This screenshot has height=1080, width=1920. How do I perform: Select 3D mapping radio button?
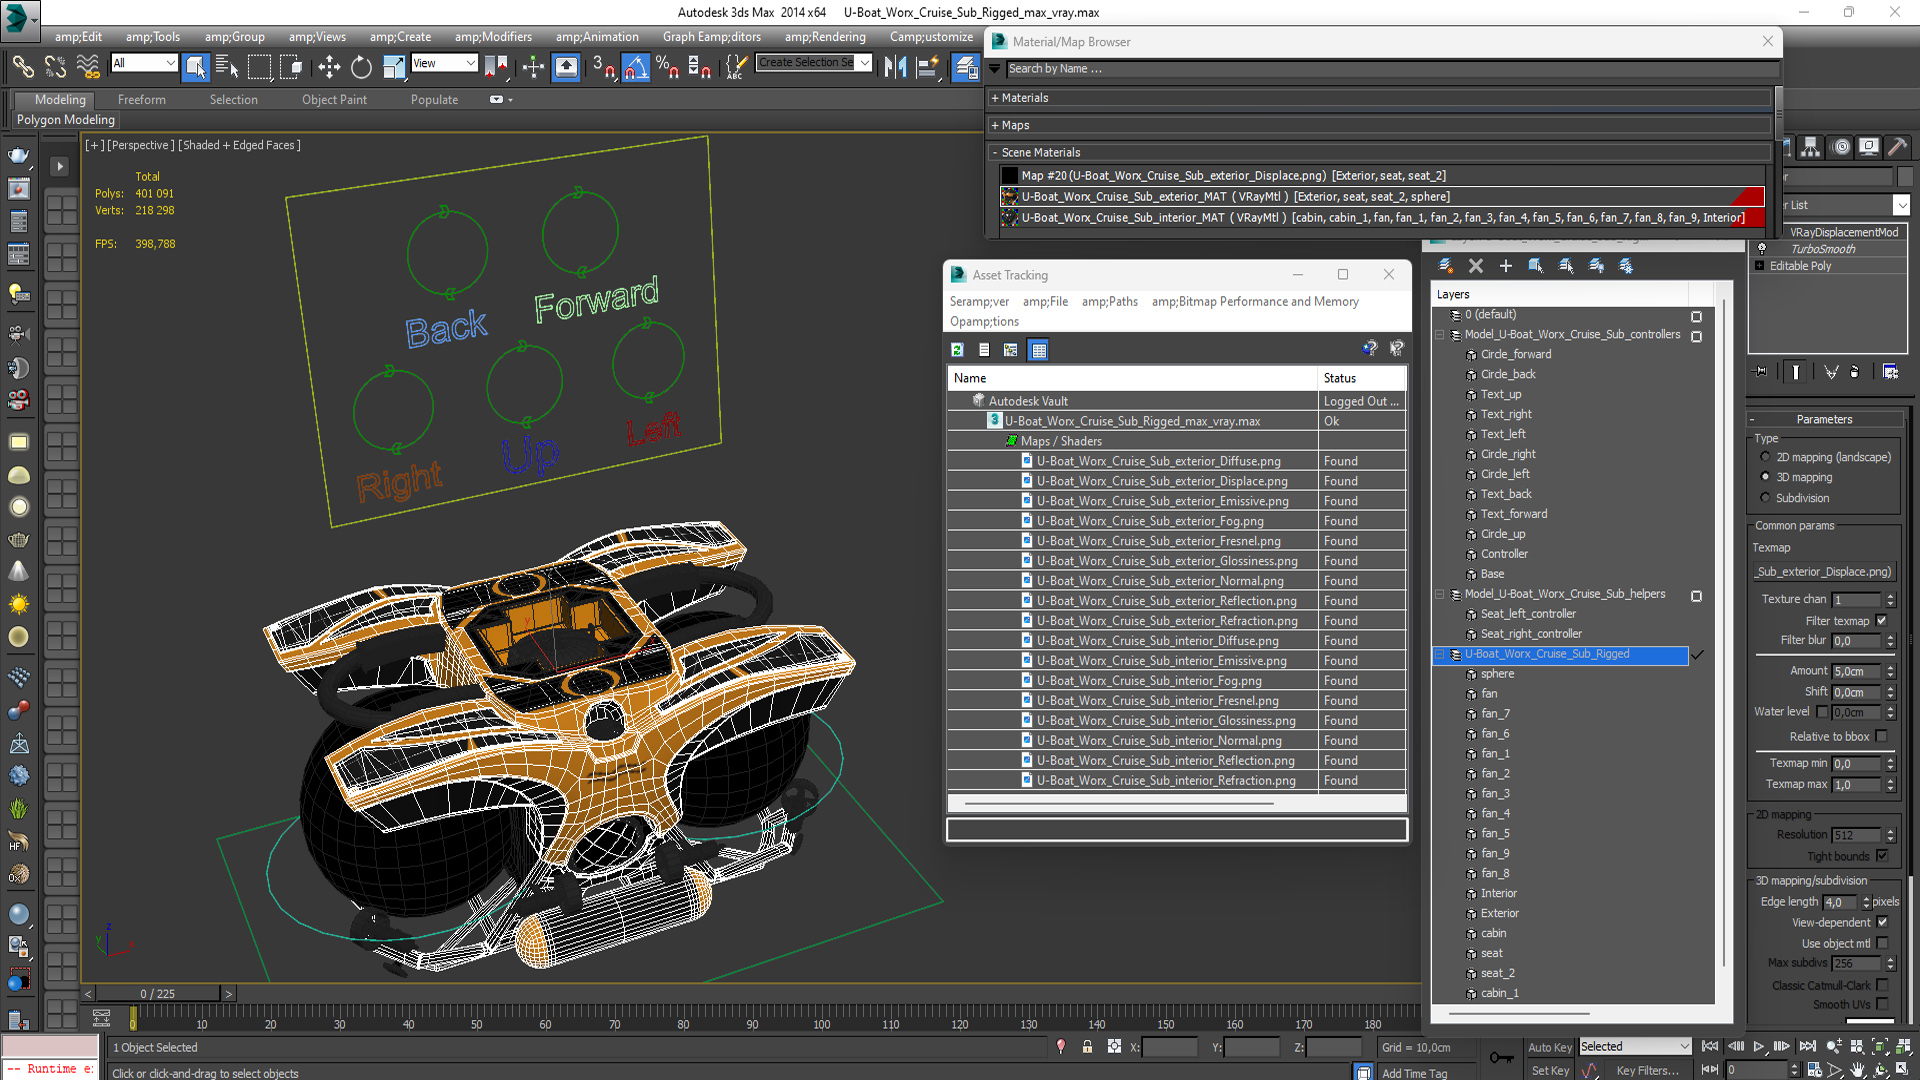1765,477
